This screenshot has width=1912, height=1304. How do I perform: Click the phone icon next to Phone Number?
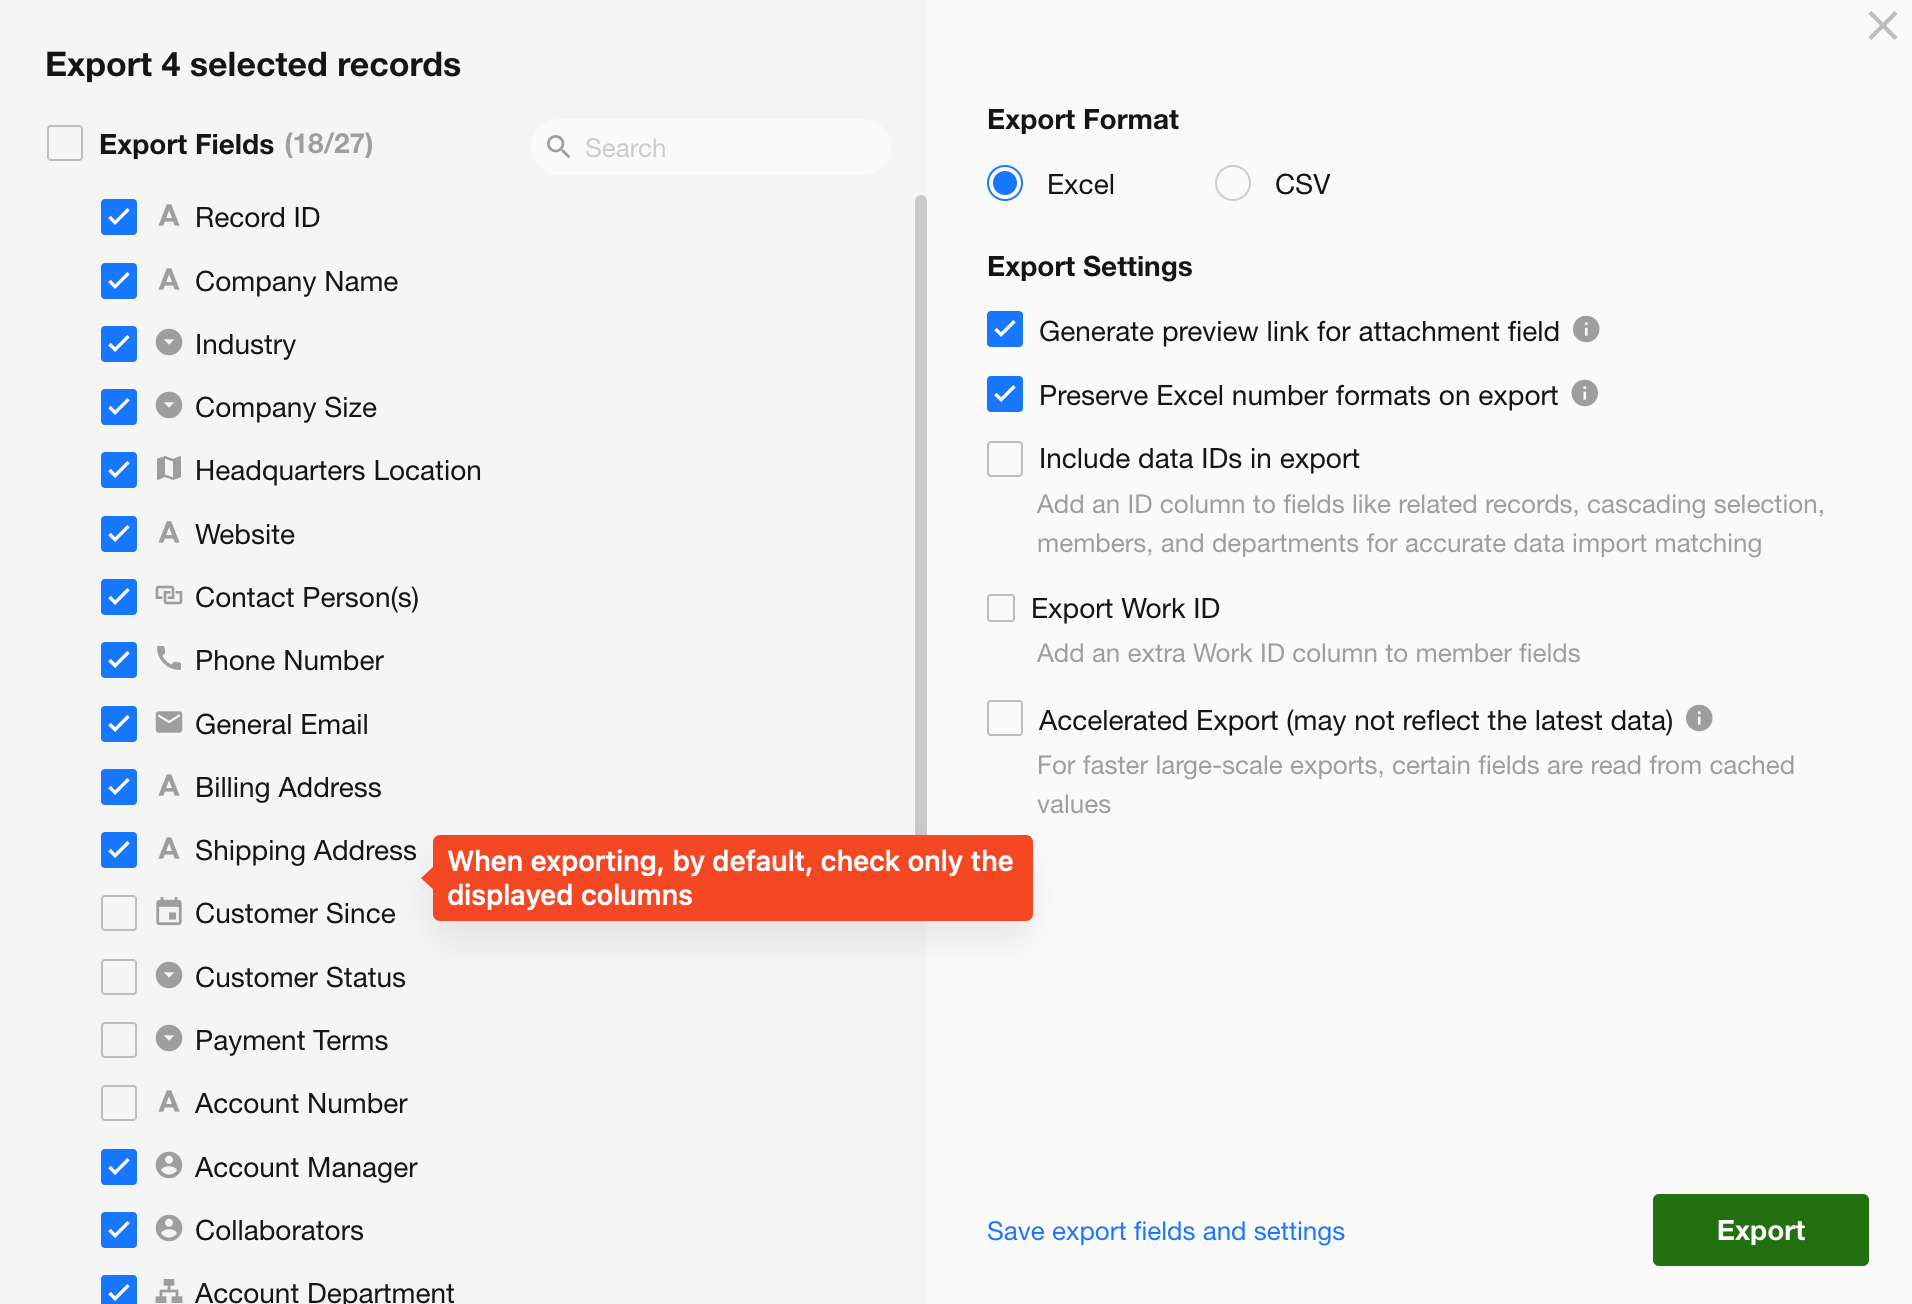[x=169, y=658]
